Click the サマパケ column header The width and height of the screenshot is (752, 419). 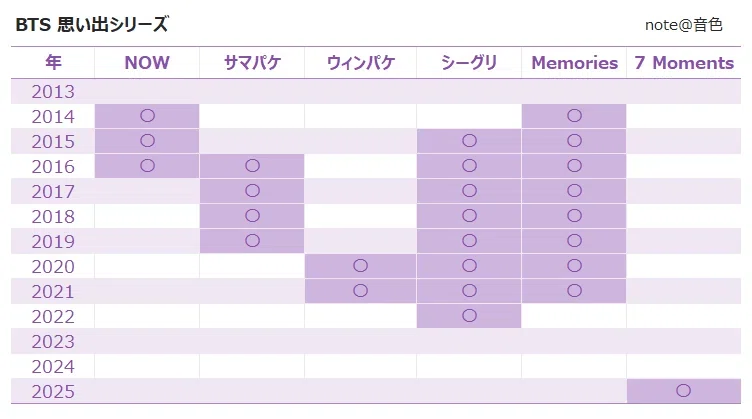[252, 63]
